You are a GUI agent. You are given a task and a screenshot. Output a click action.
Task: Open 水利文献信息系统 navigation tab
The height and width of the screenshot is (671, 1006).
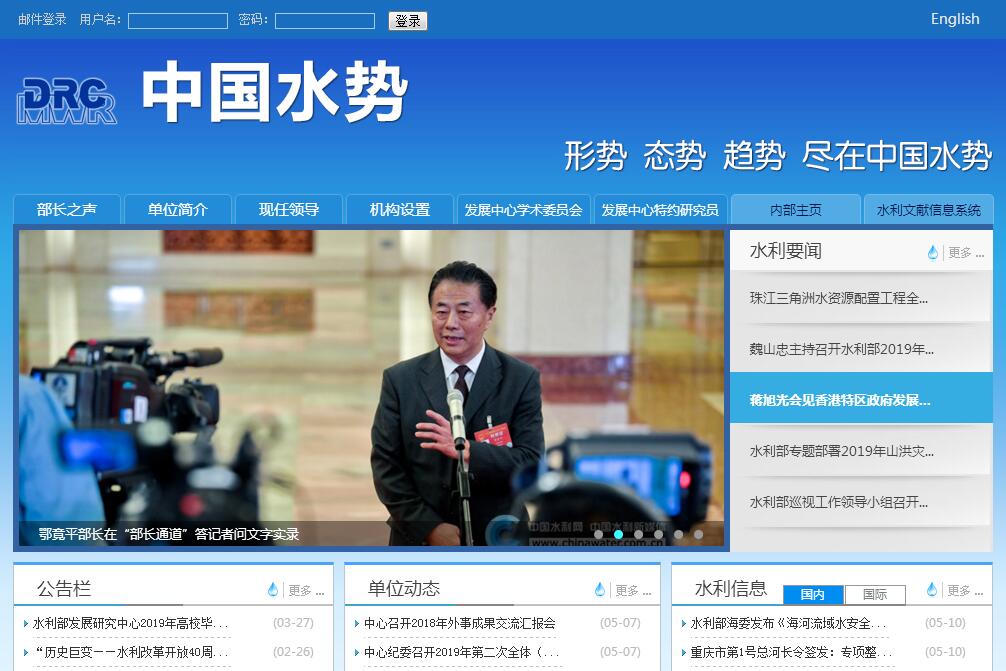928,210
